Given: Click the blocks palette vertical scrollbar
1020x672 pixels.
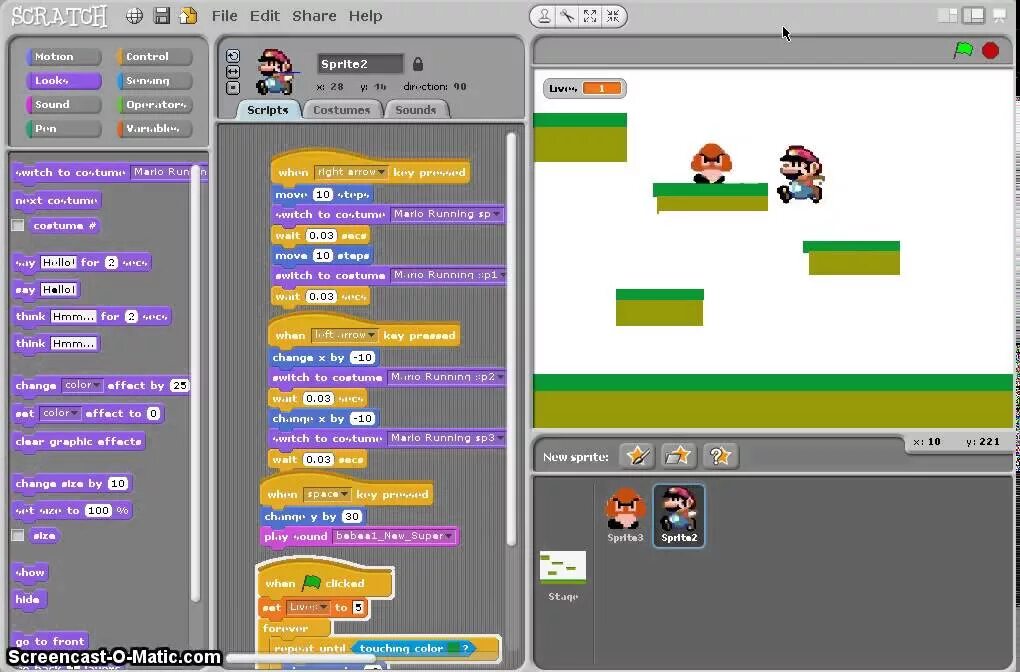Looking at the screenshot, I should [x=195, y=384].
